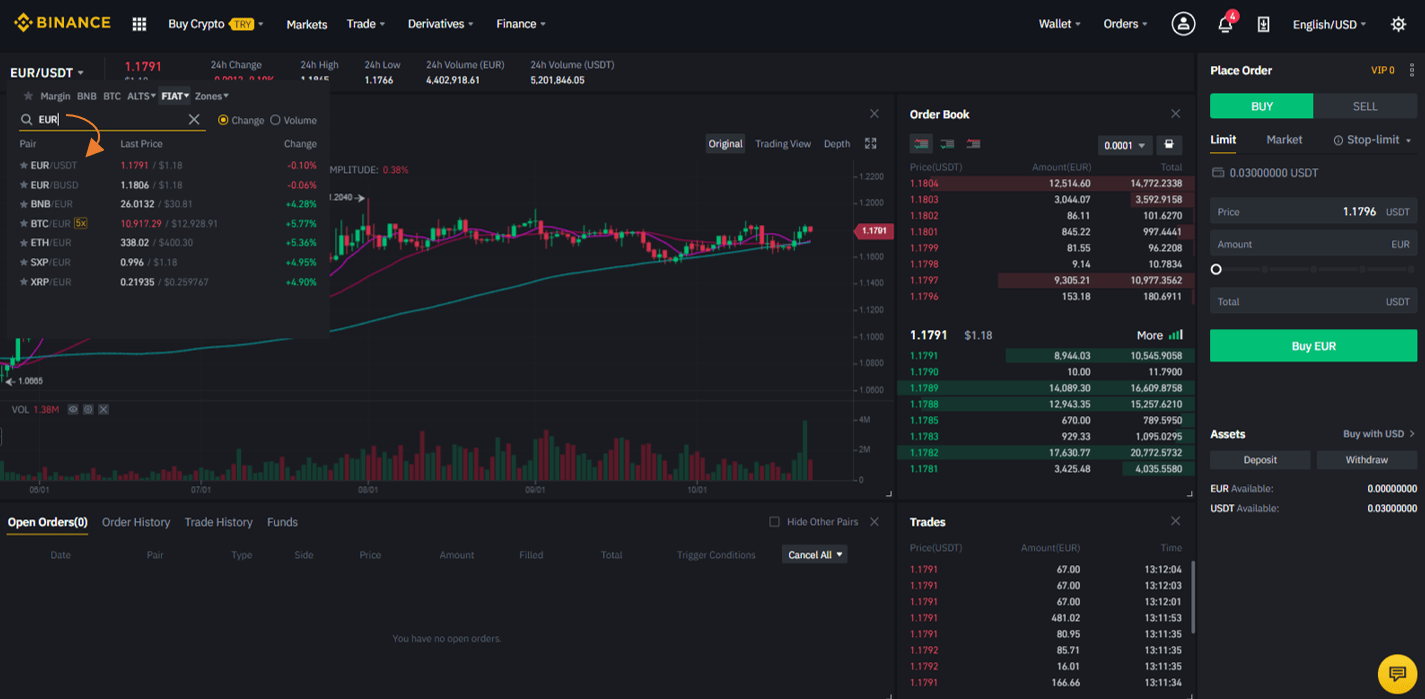Toggle theme with the sun icon
1425x699 pixels.
1398,24
